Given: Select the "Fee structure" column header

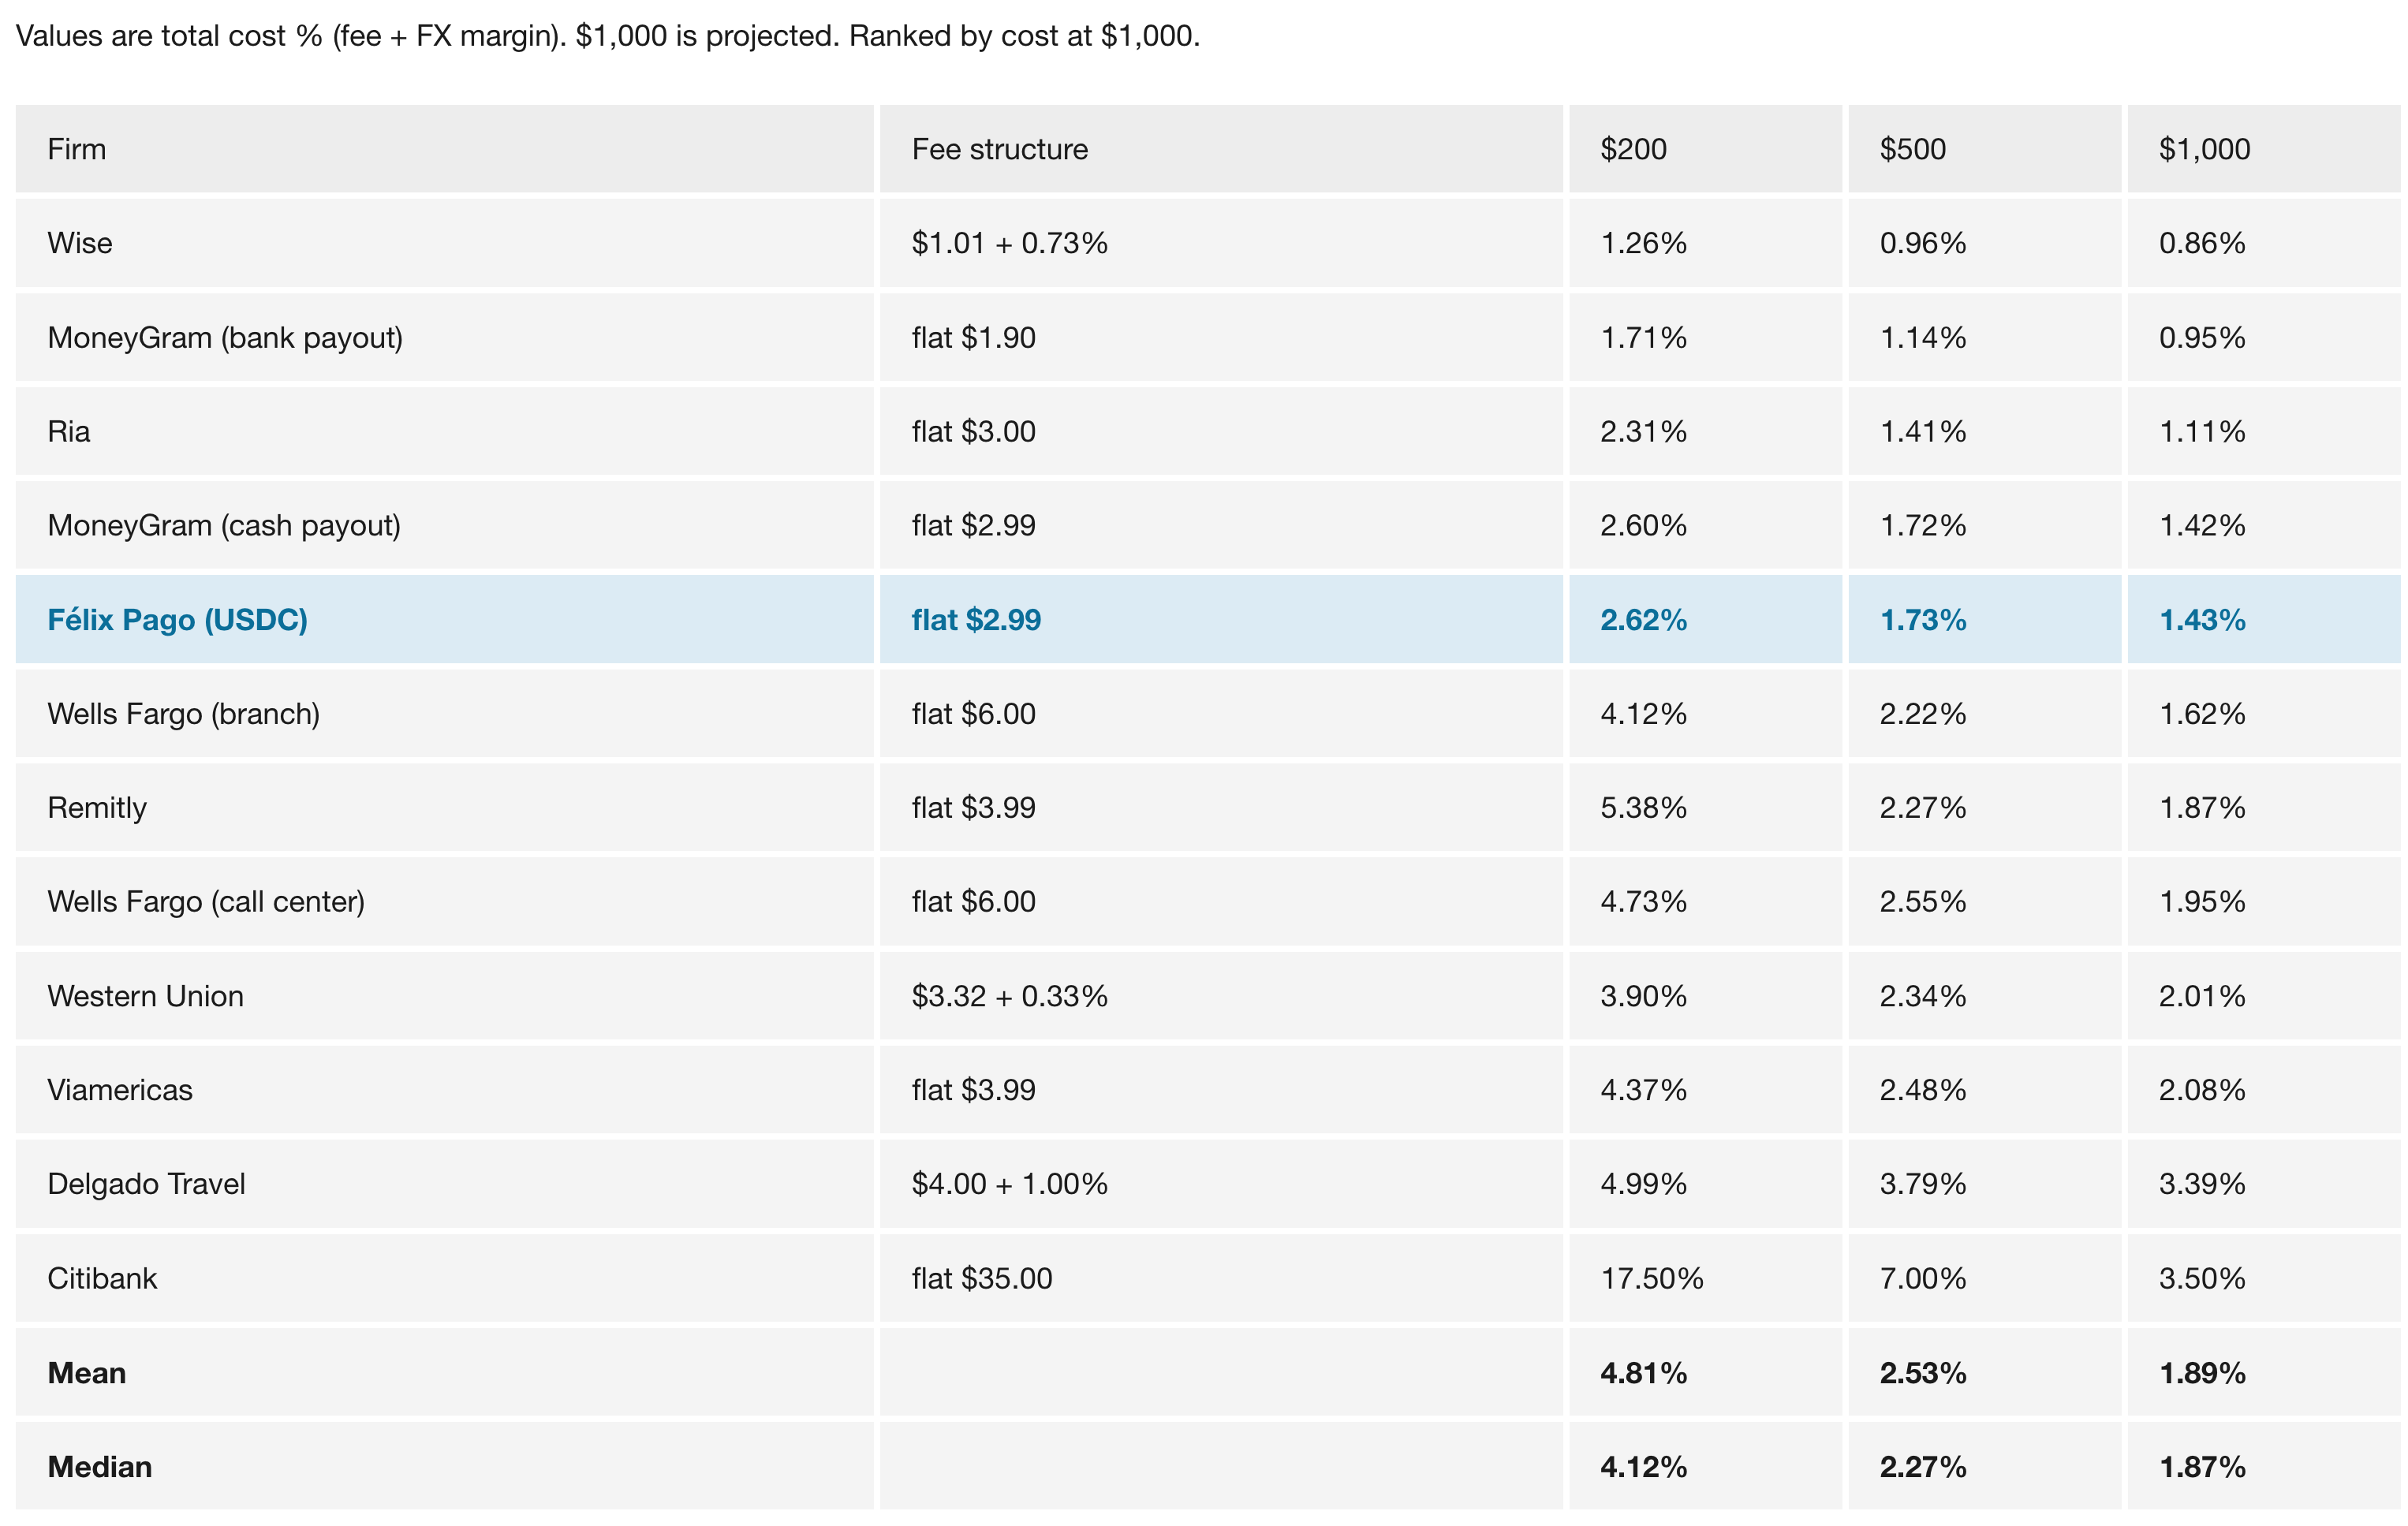Looking at the screenshot, I should [x=1221, y=149].
